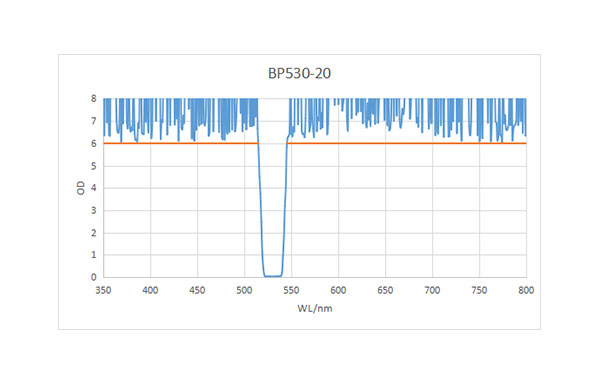Click the x-axis label 550
The width and height of the screenshot is (600, 383).
[291, 290]
